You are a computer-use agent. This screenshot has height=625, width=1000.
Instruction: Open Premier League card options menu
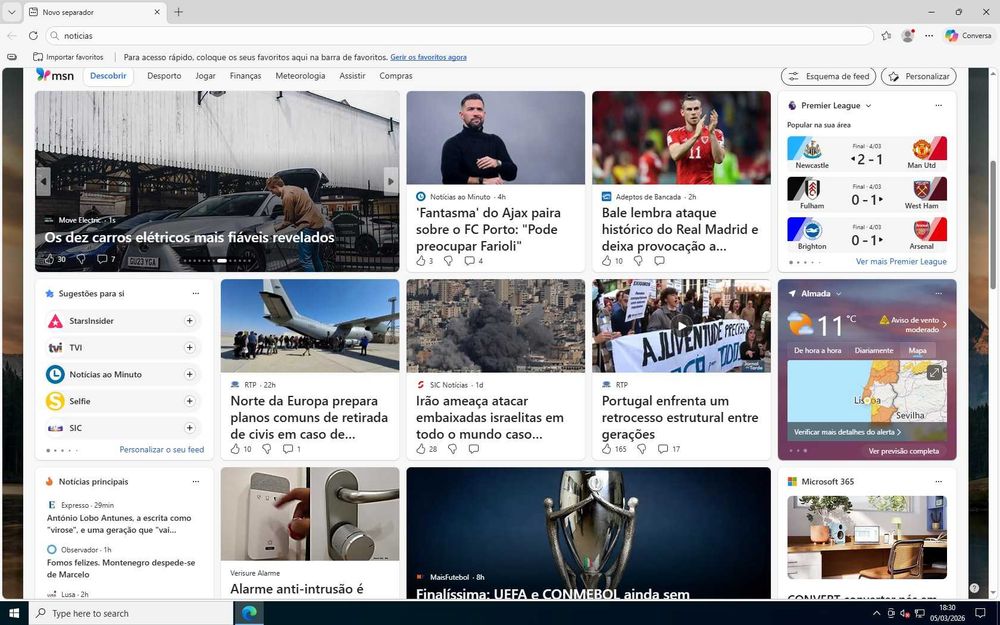click(x=938, y=105)
